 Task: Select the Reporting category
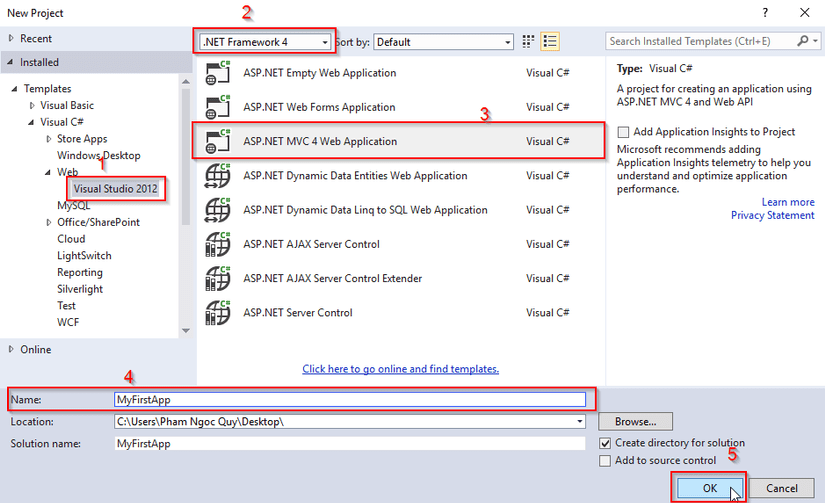[79, 273]
